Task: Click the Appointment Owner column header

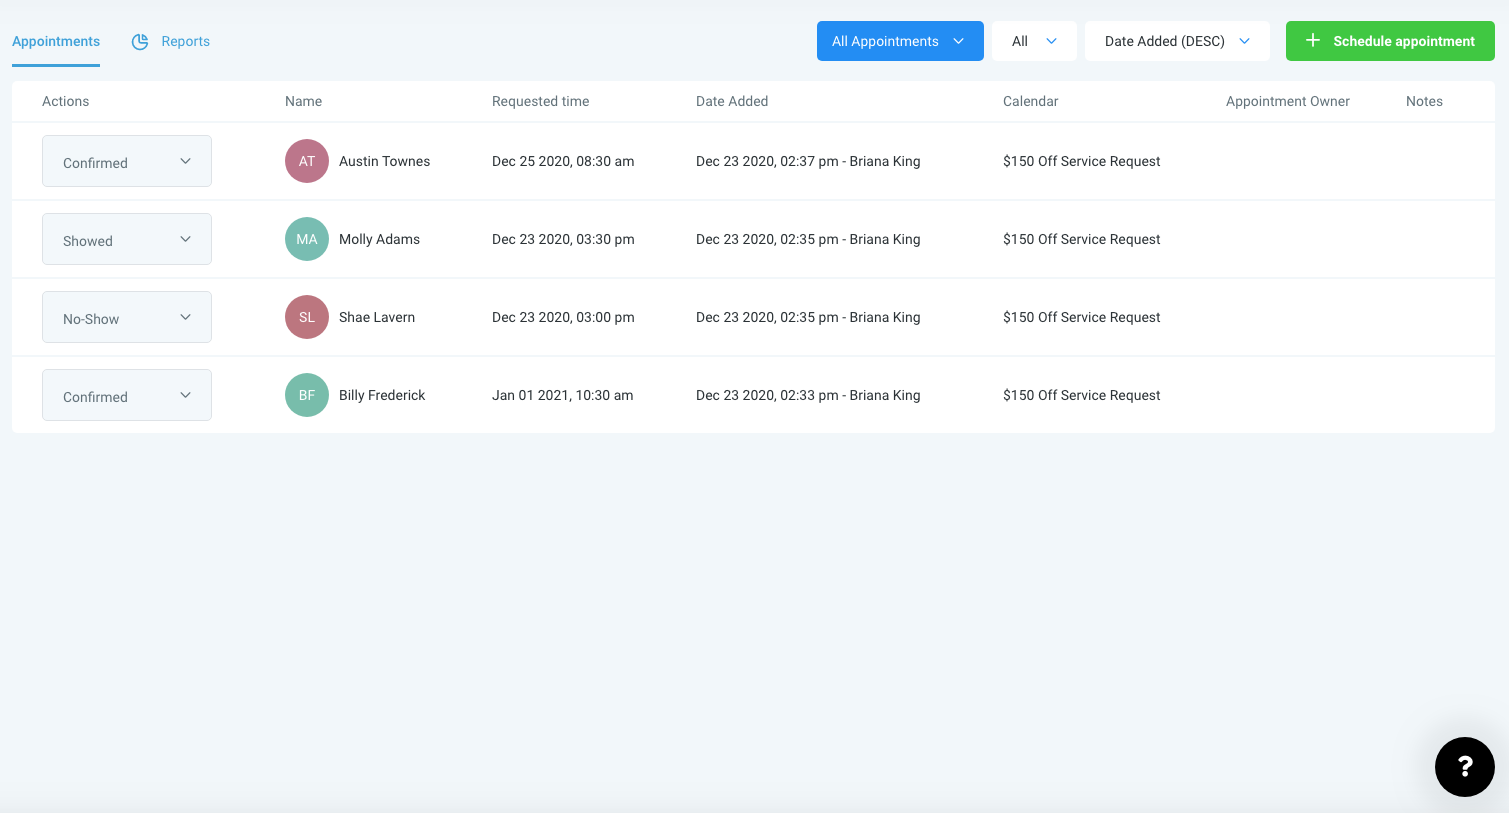Action: (x=1287, y=101)
